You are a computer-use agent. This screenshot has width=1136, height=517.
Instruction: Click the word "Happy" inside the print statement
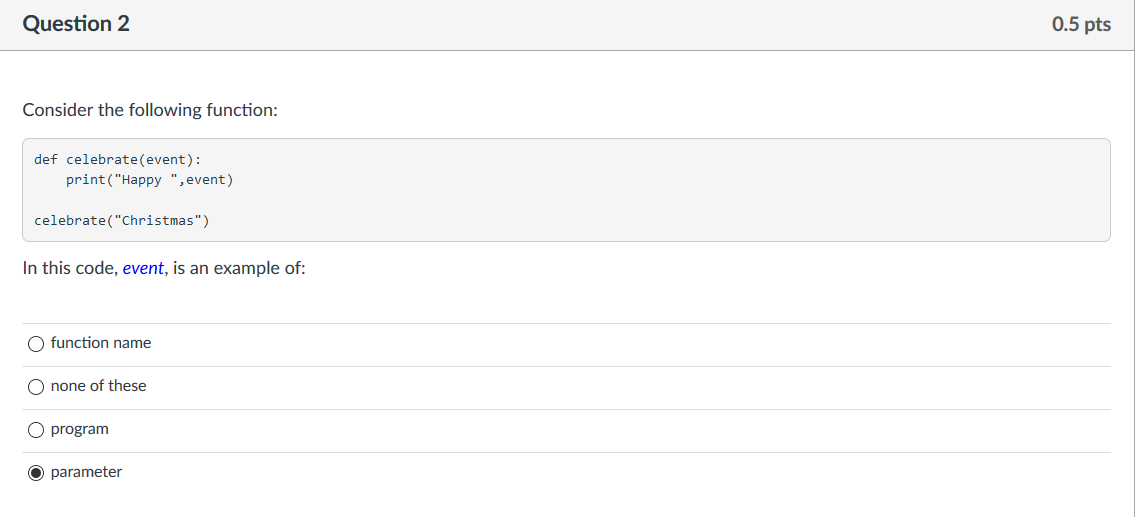(x=141, y=180)
